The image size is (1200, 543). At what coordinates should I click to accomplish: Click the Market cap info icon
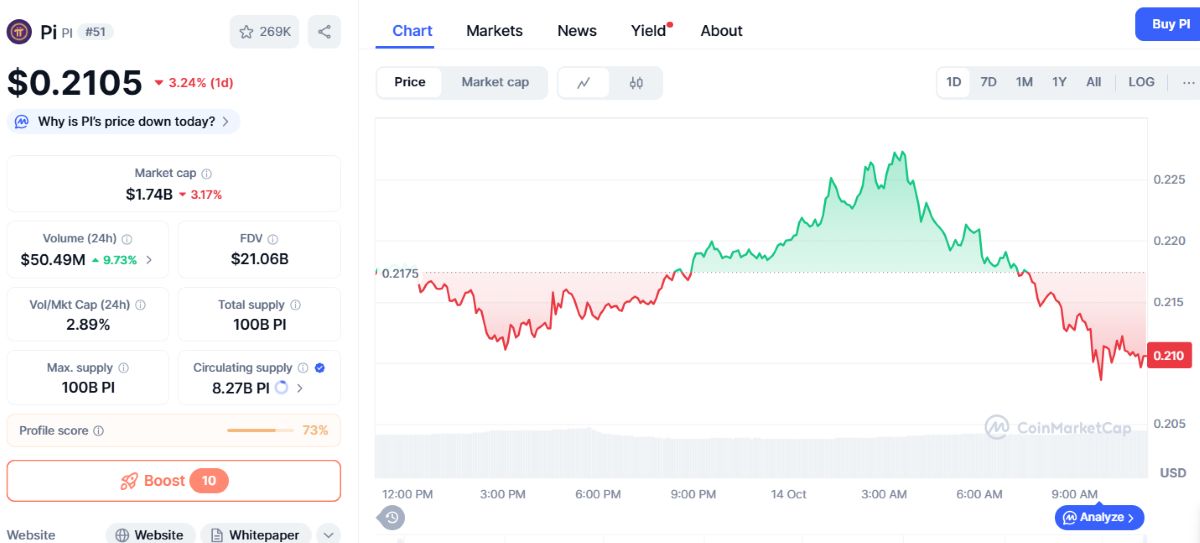(206, 174)
